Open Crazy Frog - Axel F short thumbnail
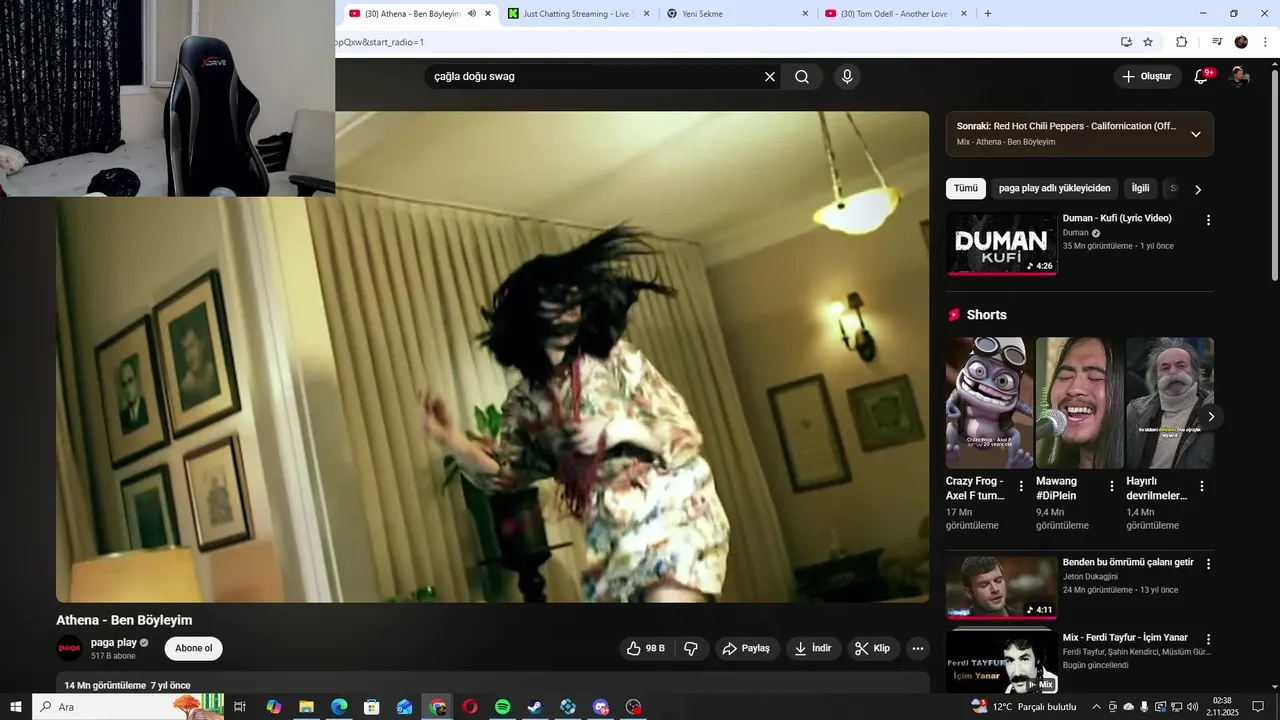Screen dimensions: 1280x720 990,402
